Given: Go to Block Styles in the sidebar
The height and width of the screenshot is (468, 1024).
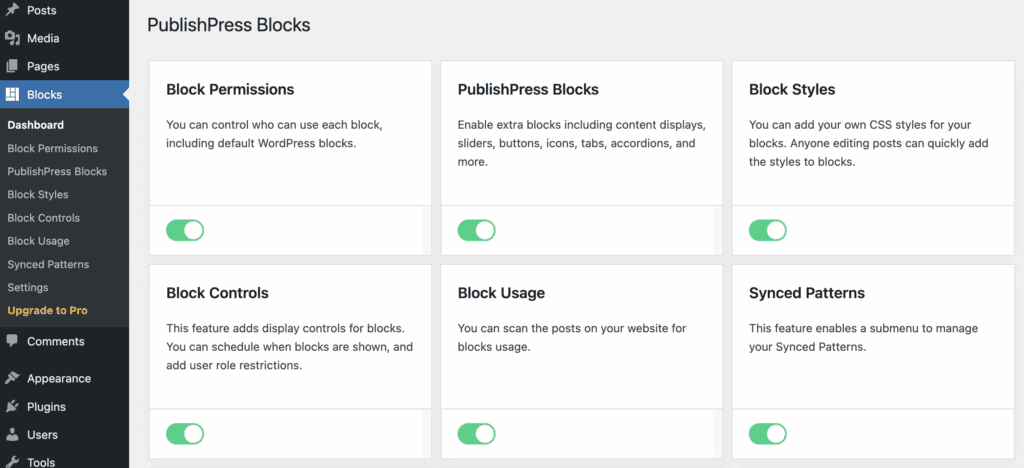Looking at the screenshot, I should pos(38,195).
